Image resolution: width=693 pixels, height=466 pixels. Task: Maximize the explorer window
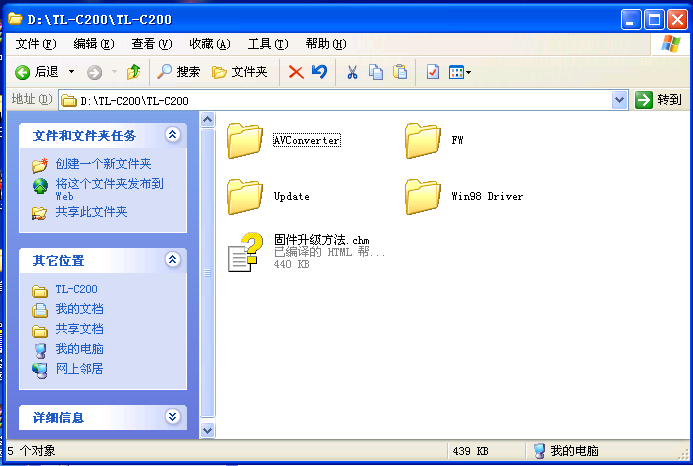coord(654,20)
